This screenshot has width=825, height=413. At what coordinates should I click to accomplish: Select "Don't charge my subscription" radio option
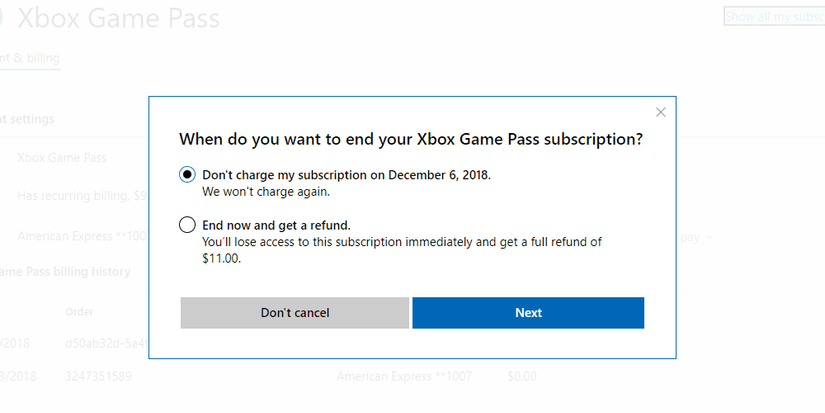[x=187, y=175]
